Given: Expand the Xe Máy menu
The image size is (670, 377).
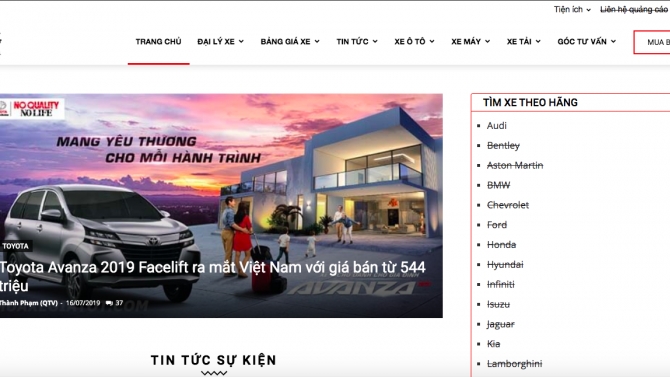Looking at the screenshot, I should coord(470,41).
